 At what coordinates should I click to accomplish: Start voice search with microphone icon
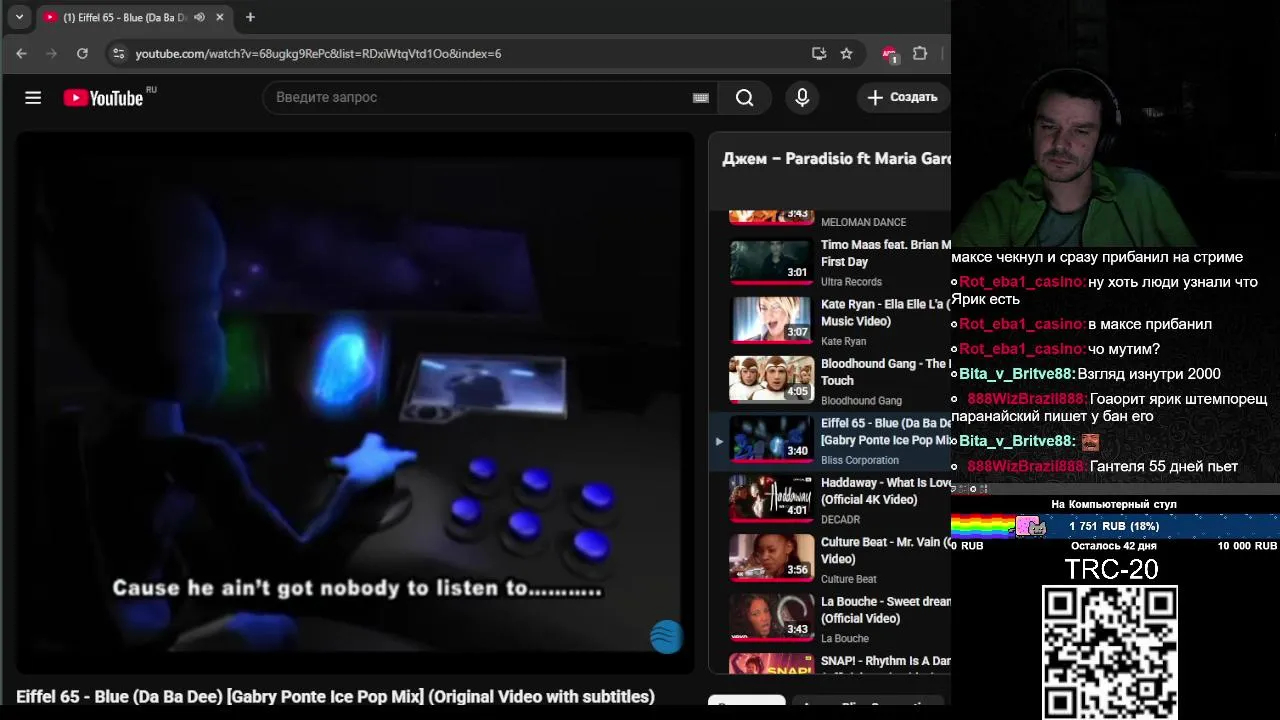(801, 97)
